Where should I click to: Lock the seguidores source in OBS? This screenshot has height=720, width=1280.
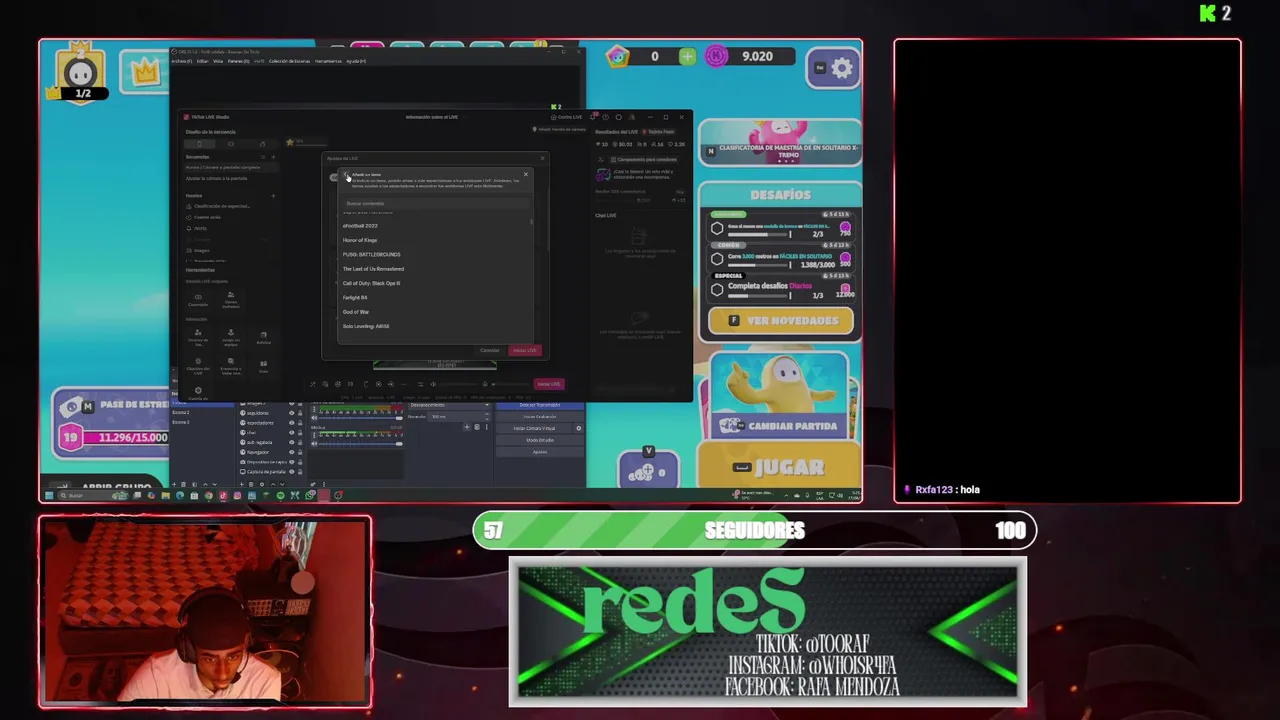click(300, 413)
